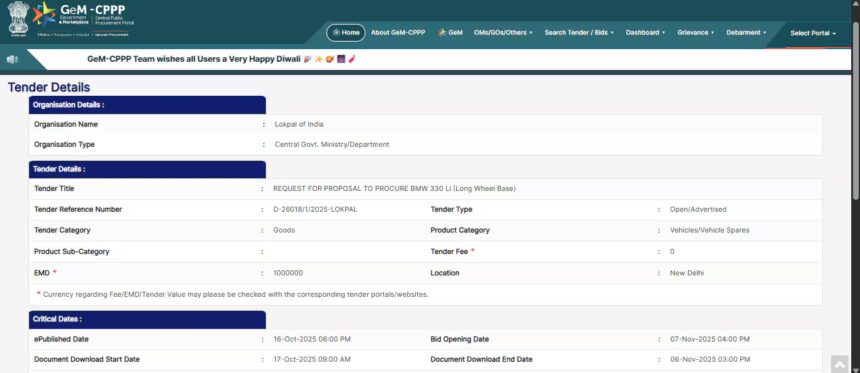Select the BMW 330 Li tender title
This screenshot has height=373, width=860.
pos(394,189)
